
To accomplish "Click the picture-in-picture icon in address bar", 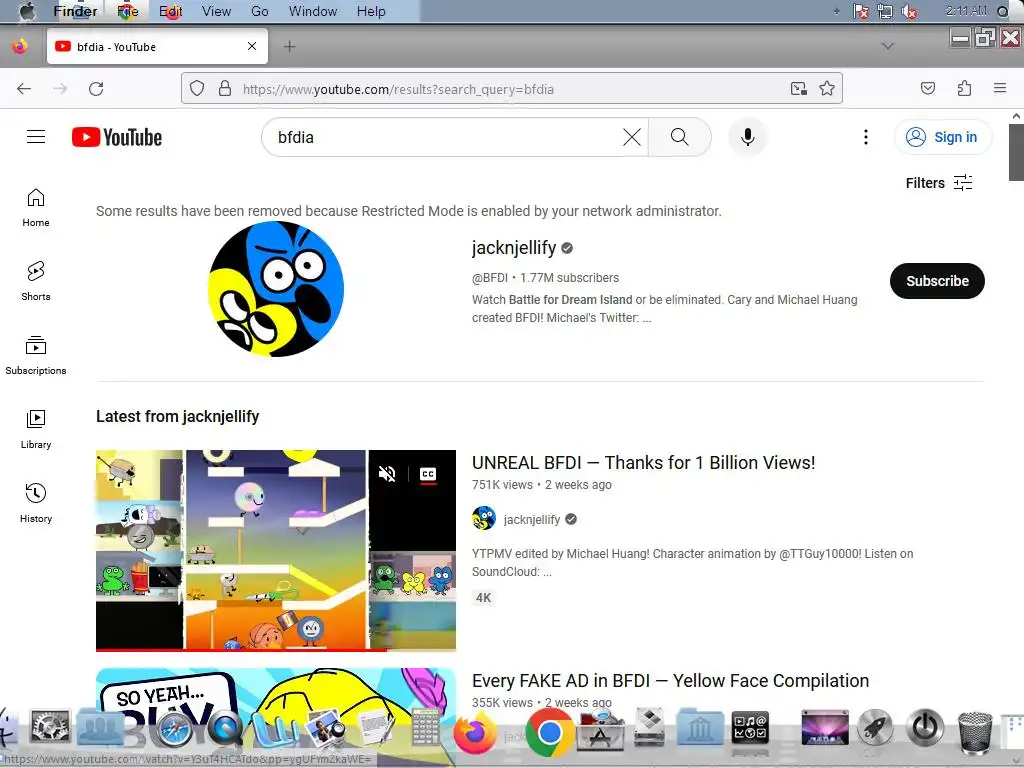I will [799, 89].
